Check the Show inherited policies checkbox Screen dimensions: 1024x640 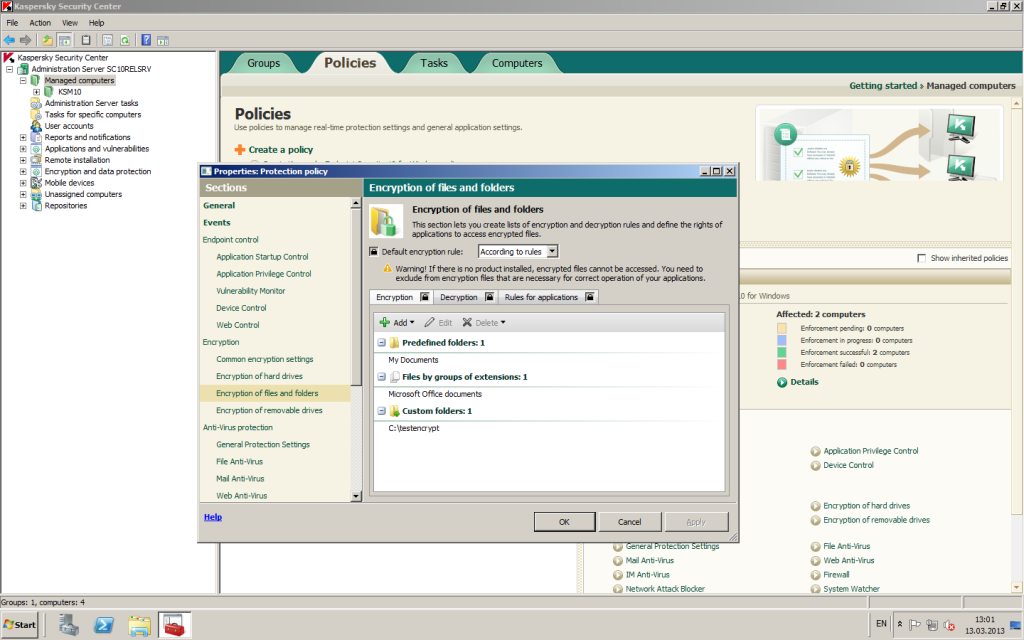pos(921,258)
